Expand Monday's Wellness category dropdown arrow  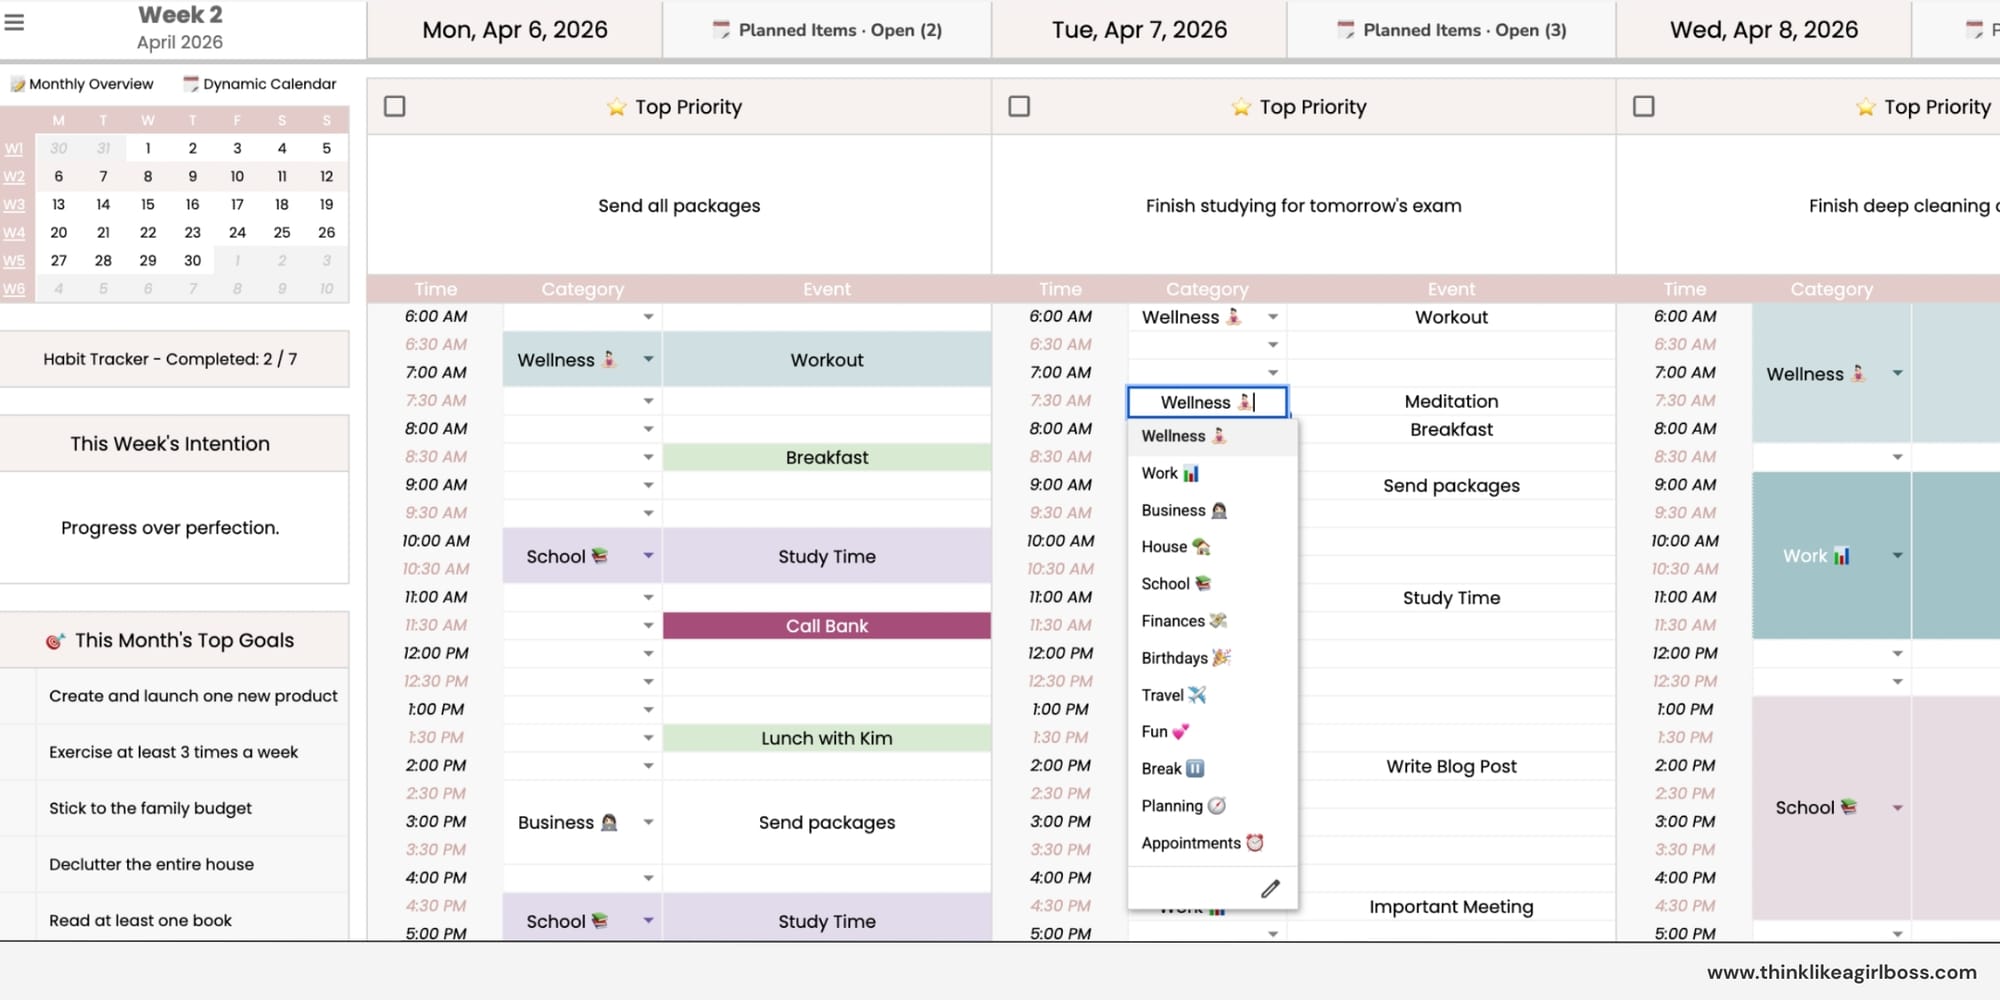coord(648,359)
